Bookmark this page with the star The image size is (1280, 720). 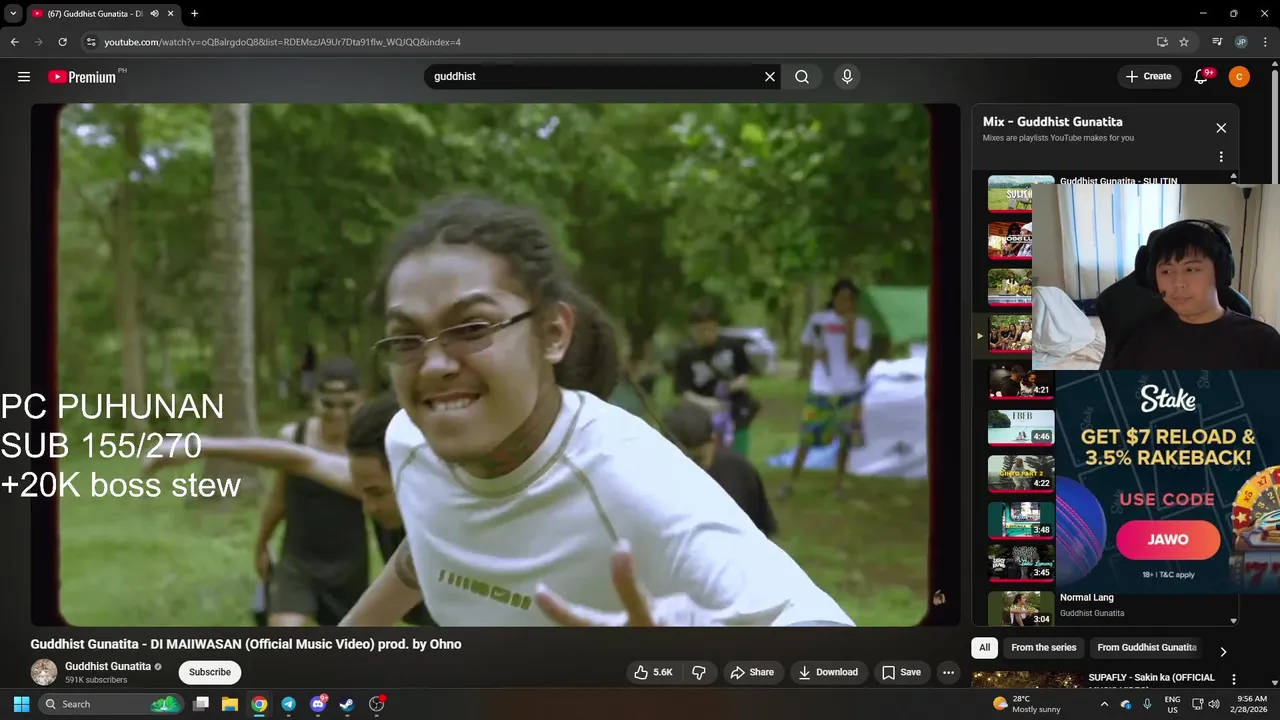click(x=1184, y=42)
